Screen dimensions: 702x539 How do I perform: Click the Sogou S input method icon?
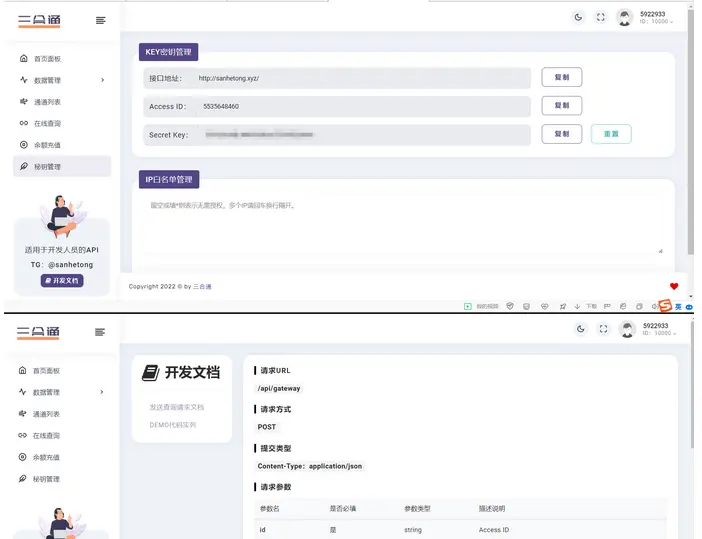665,305
